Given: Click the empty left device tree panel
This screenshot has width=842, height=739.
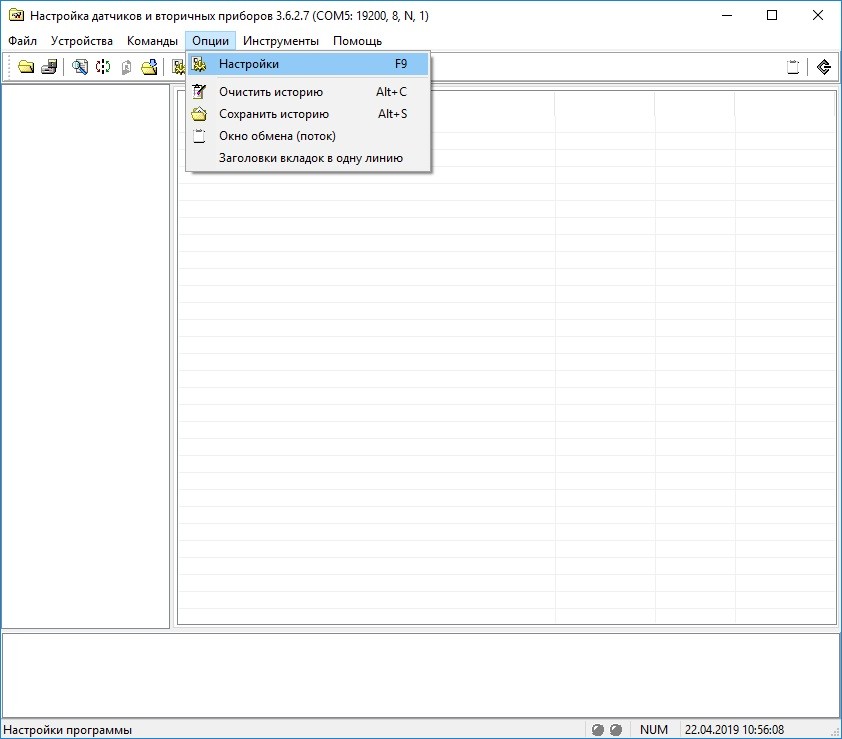Looking at the screenshot, I should (x=85, y=356).
